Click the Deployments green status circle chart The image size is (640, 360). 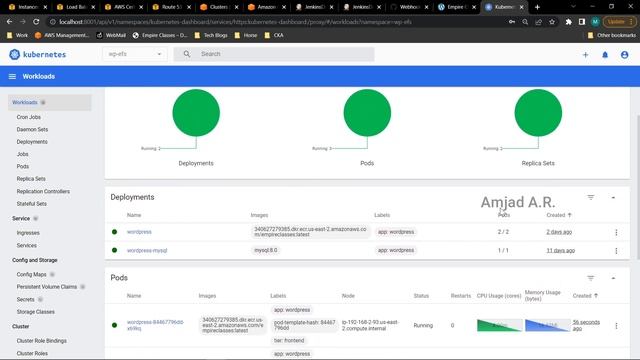pos(196,113)
